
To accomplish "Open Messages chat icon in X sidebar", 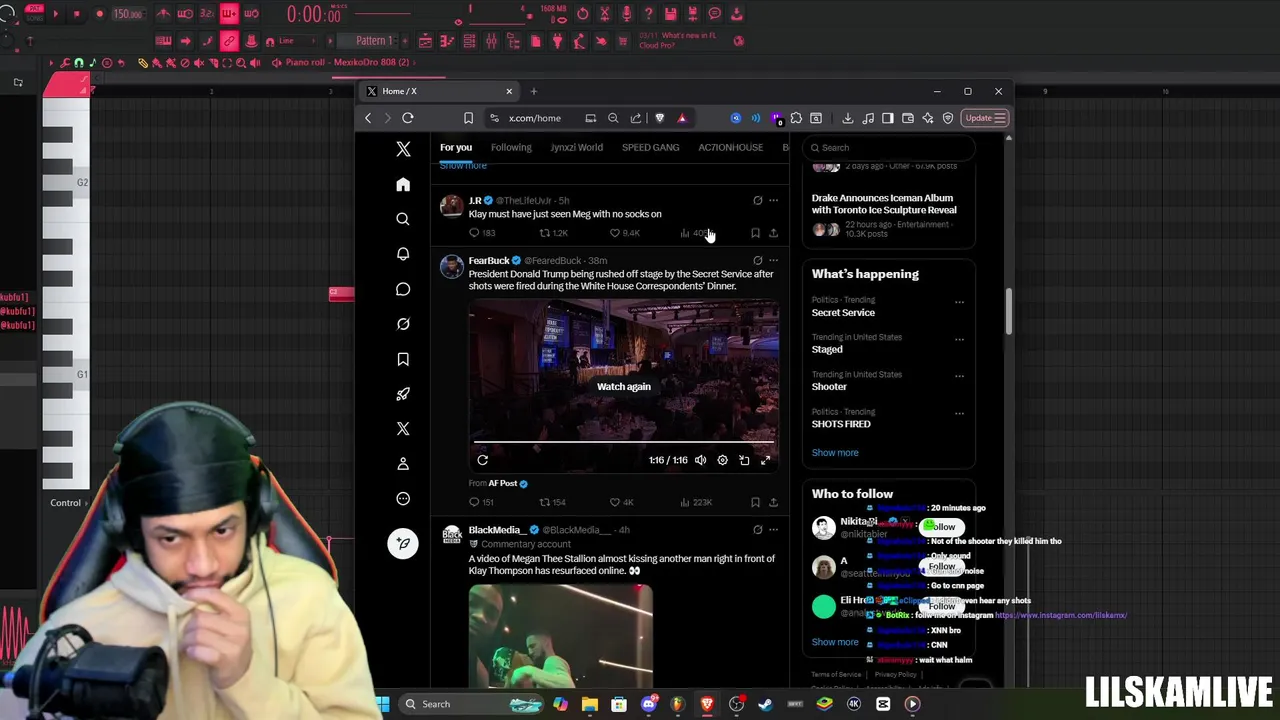I will click(403, 289).
